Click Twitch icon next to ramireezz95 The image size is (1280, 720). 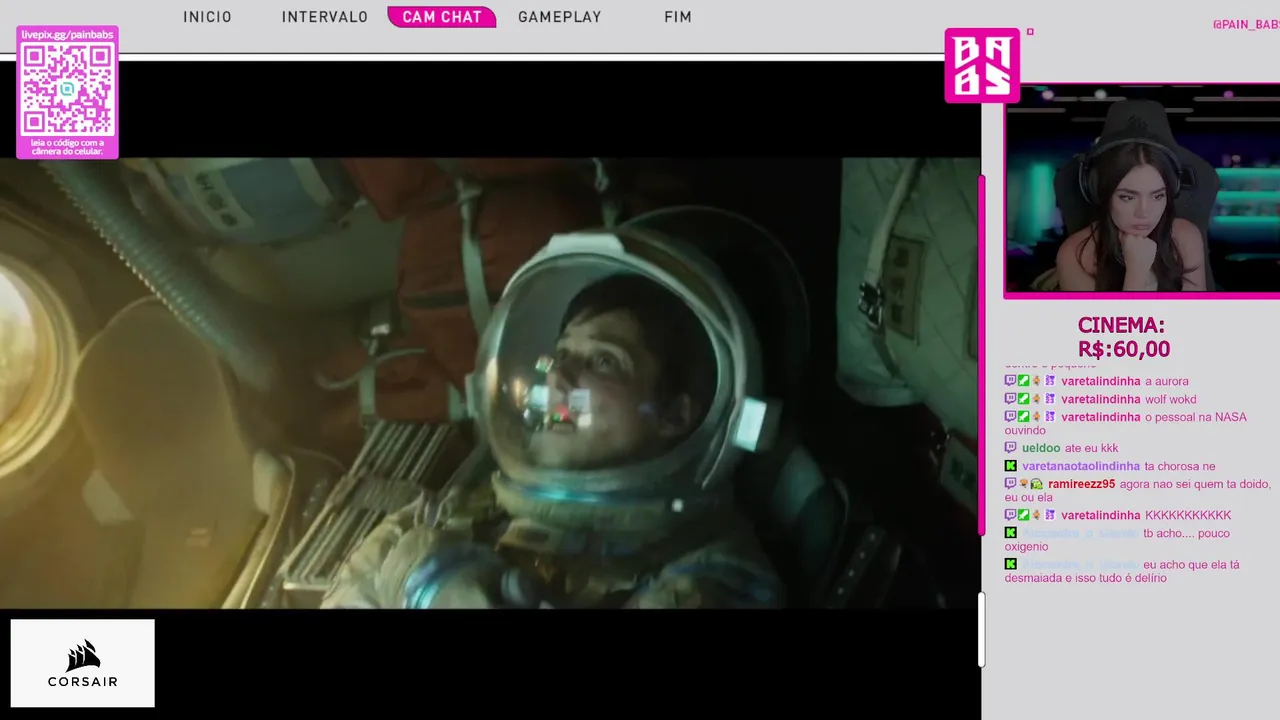[1010, 484]
